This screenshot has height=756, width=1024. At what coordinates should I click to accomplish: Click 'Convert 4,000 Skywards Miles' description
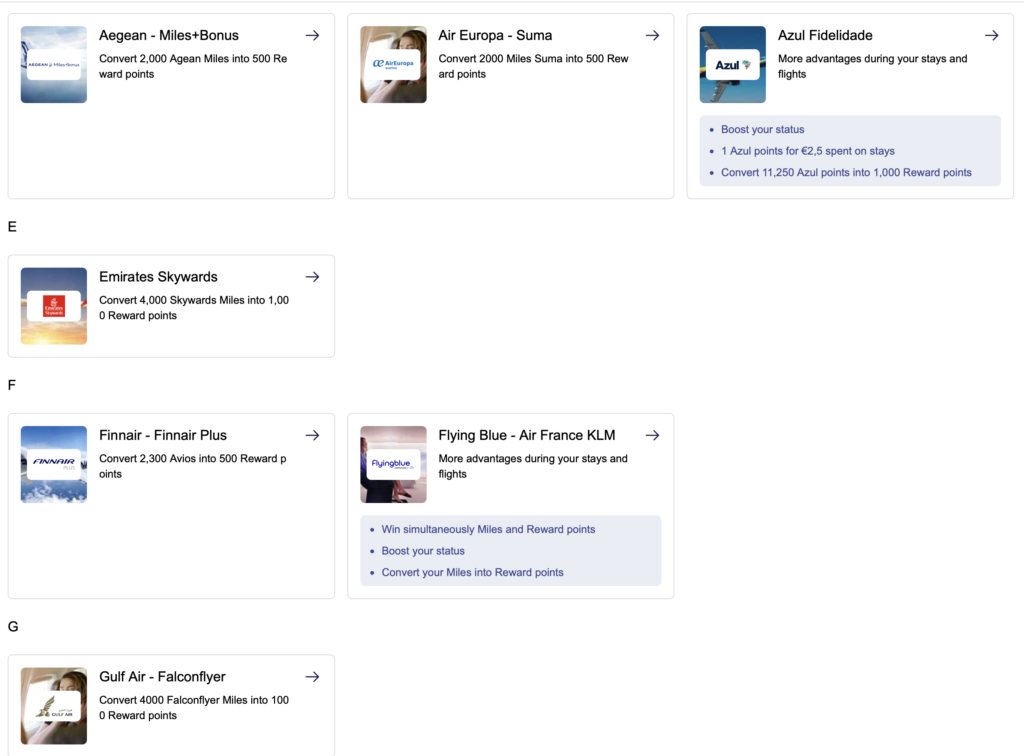193,308
